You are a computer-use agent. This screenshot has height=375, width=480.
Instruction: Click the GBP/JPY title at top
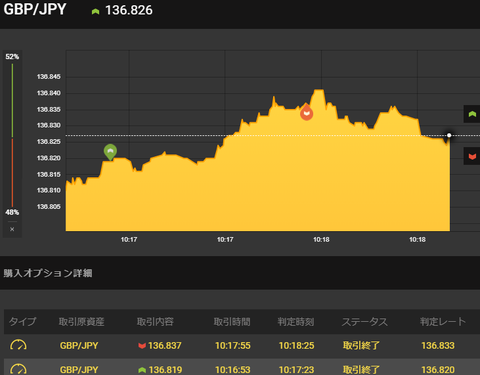pyautogui.click(x=35, y=9)
